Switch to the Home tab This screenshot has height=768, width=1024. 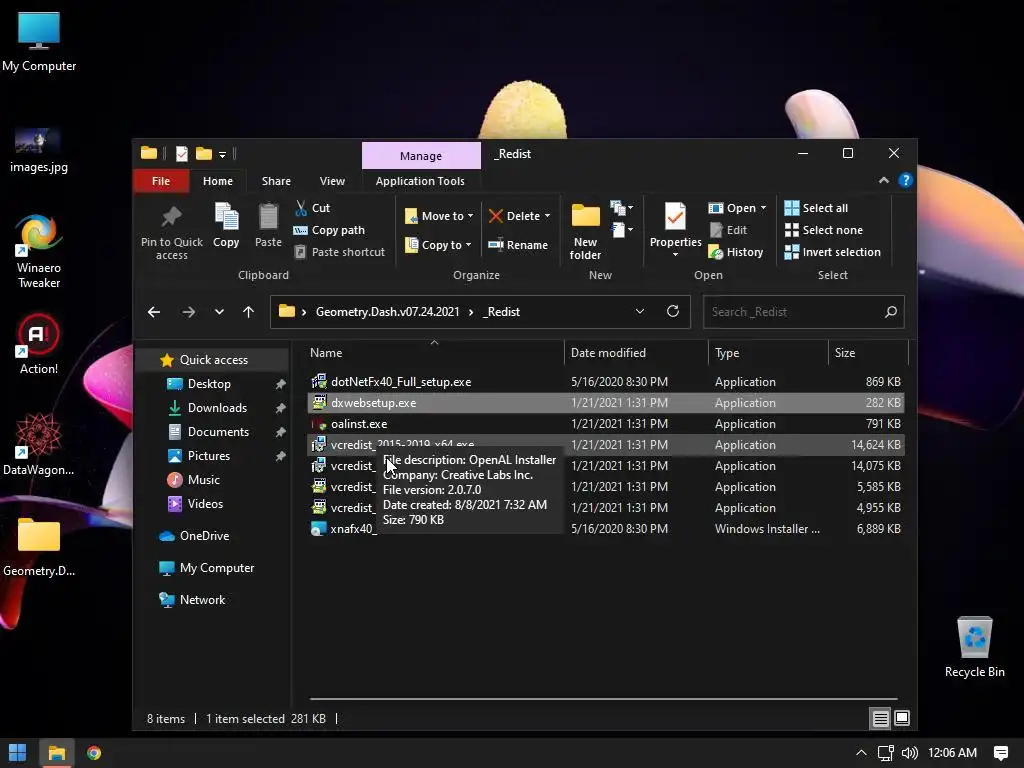(x=217, y=181)
